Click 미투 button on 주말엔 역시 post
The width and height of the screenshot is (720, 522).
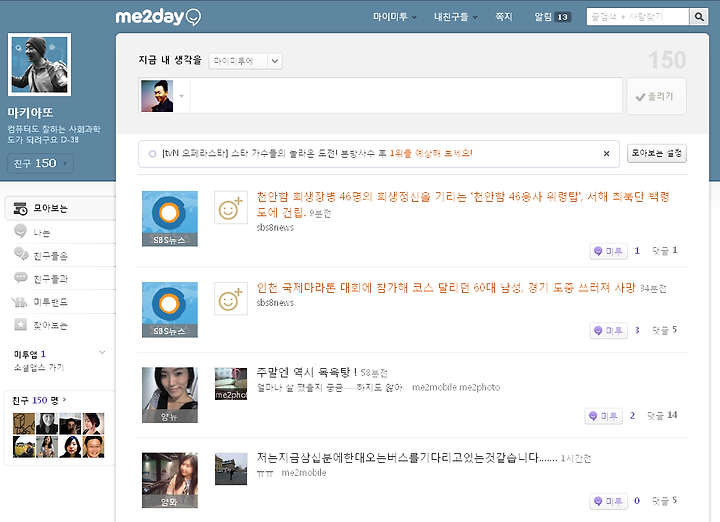coord(603,416)
